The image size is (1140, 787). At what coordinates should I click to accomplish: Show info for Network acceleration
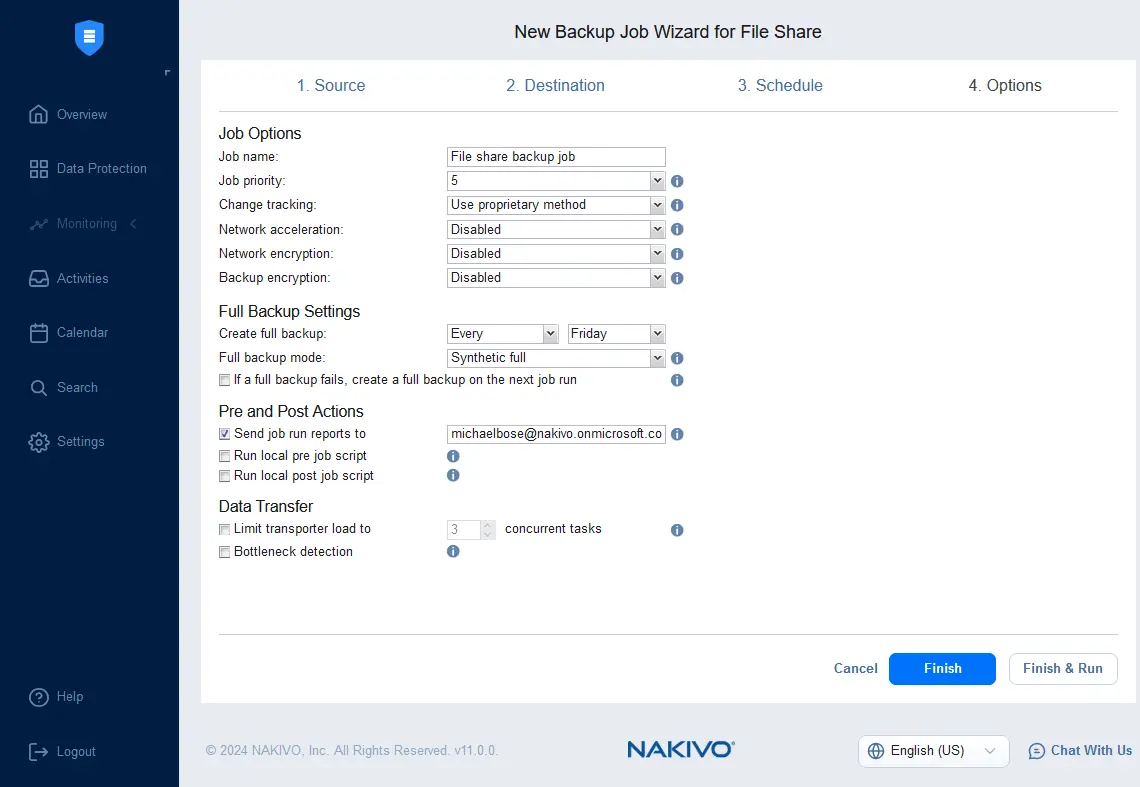tap(677, 229)
